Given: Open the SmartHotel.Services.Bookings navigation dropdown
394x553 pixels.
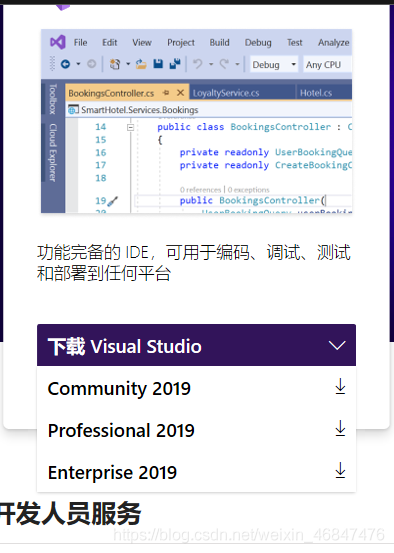Looking at the screenshot, I should [209, 110].
